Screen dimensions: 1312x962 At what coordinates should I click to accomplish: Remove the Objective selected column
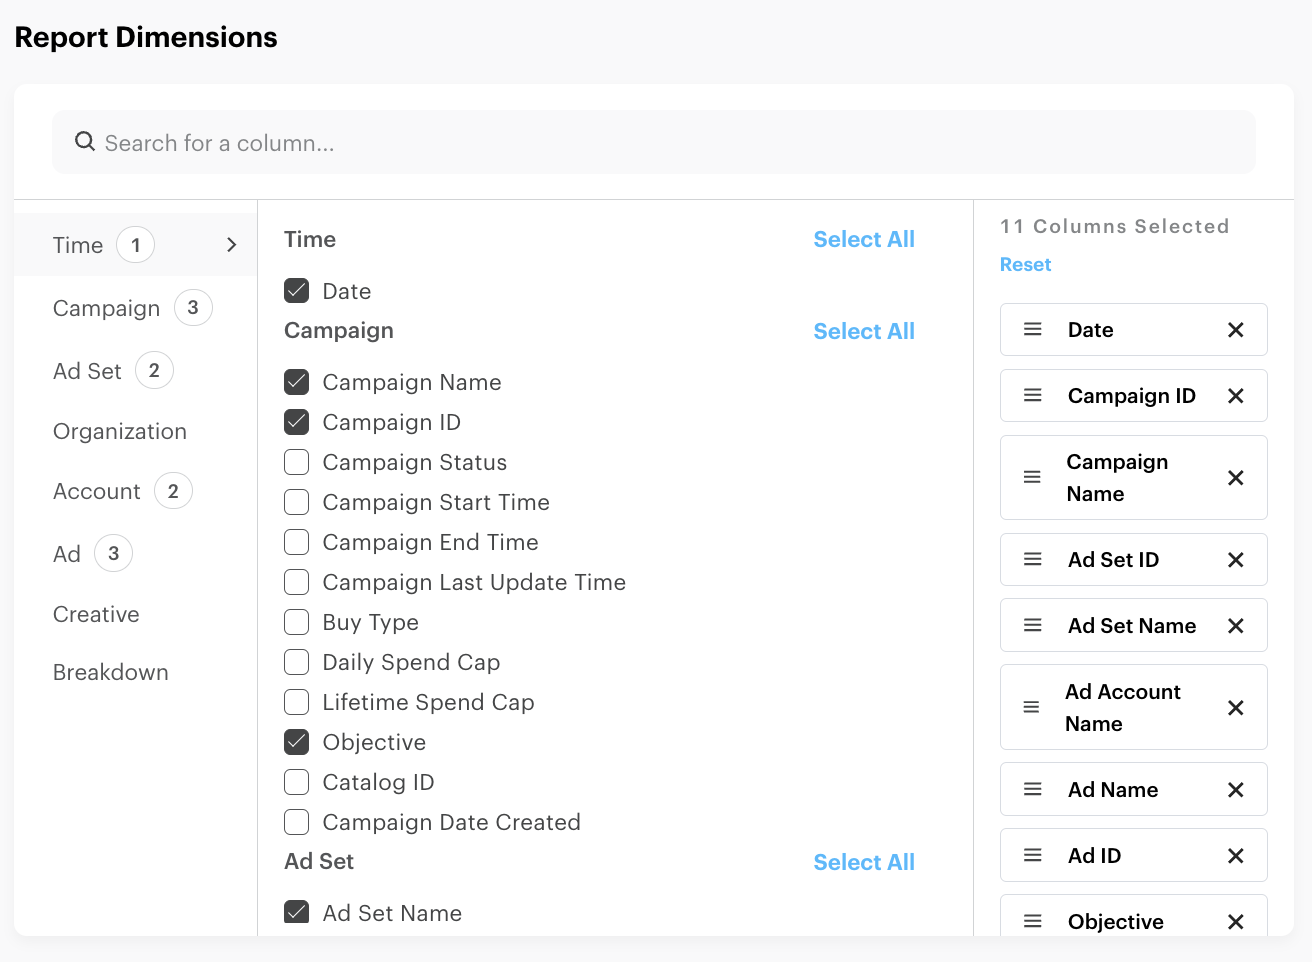coord(1235,922)
